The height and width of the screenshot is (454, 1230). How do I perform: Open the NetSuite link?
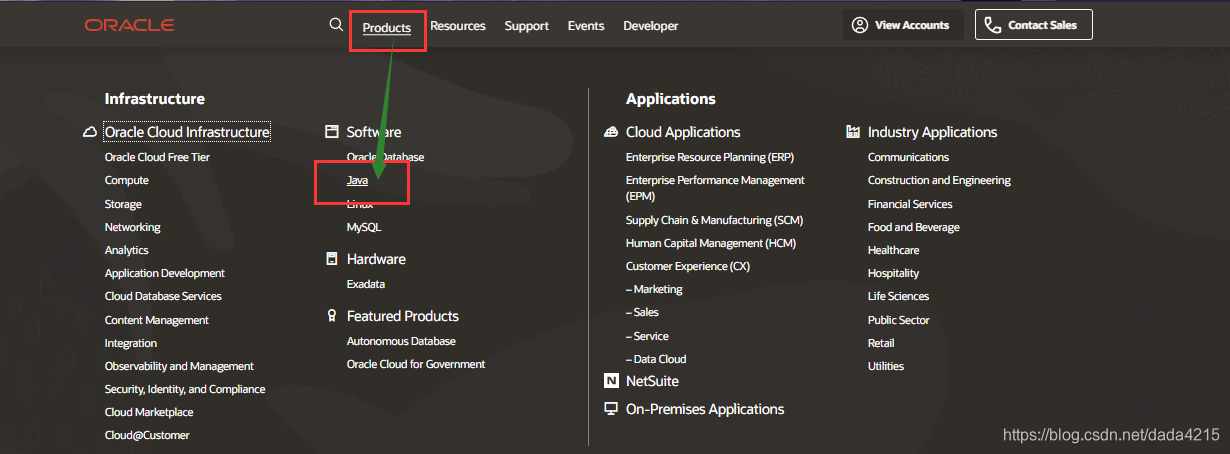(652, 381)
